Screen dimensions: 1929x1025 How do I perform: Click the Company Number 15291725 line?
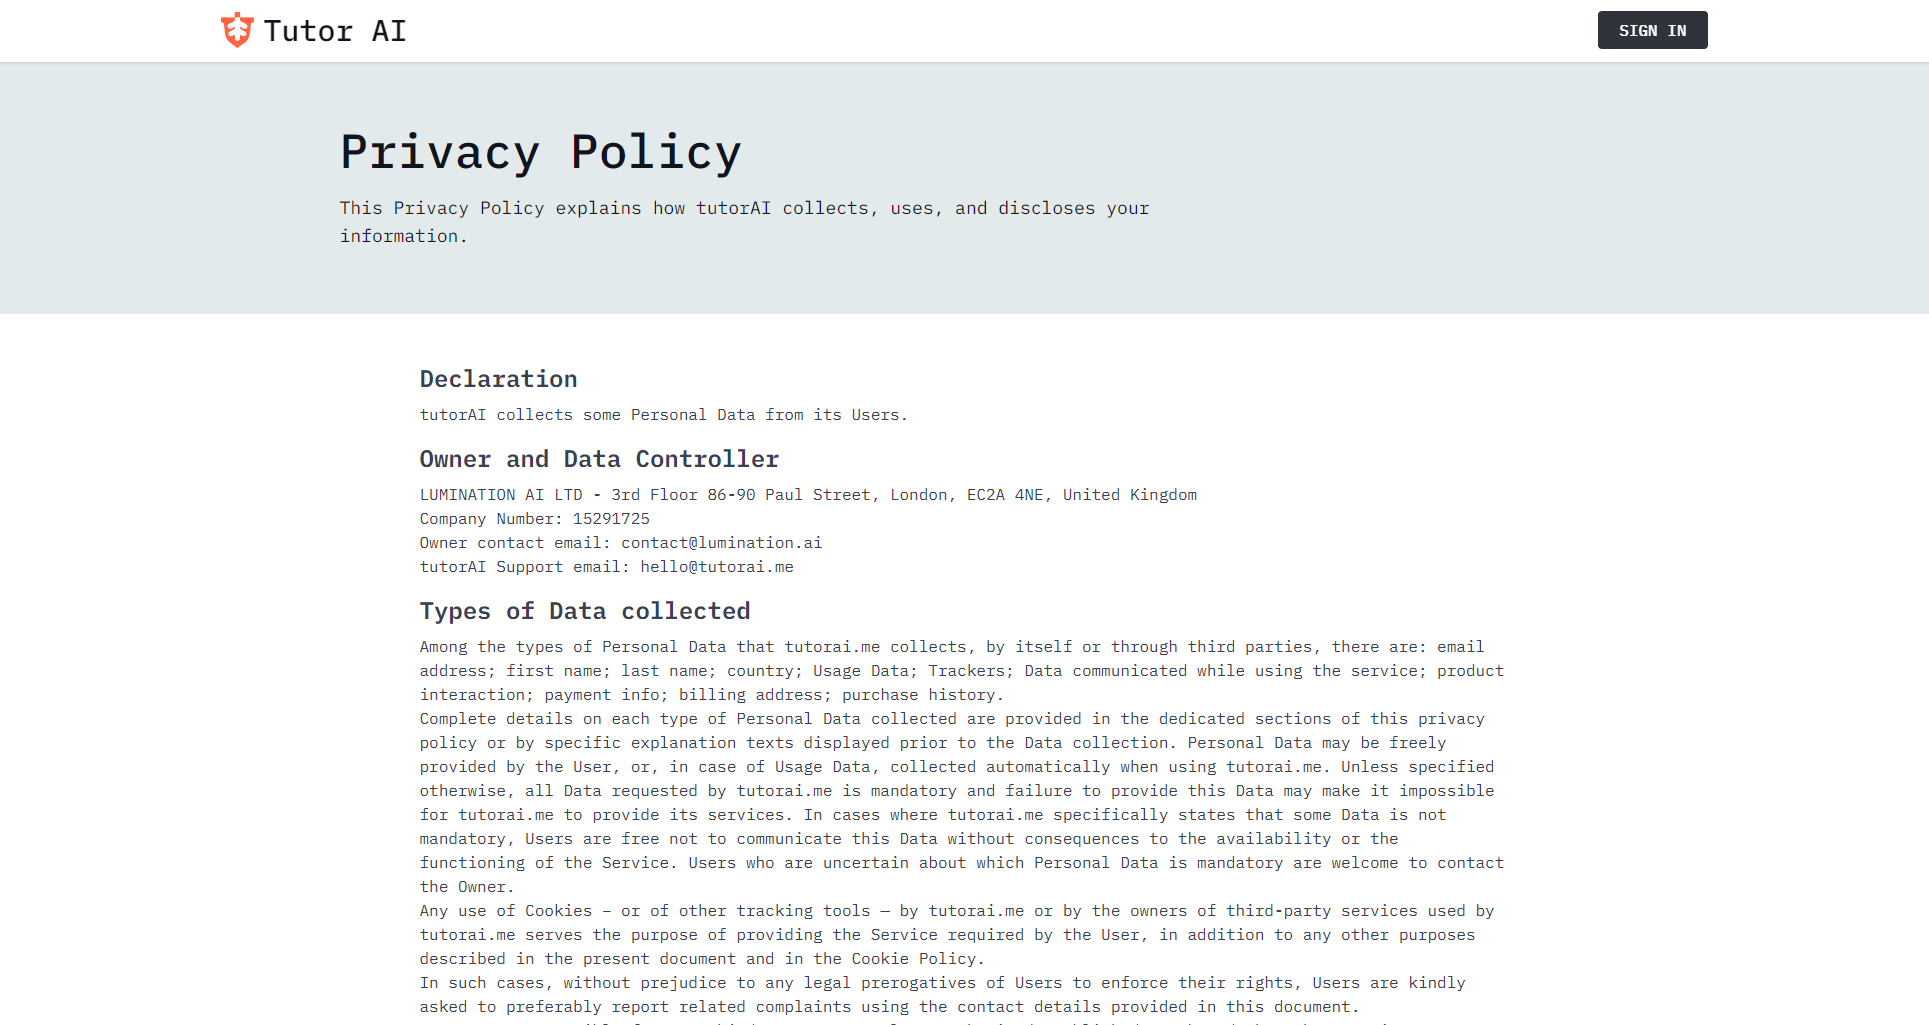pyautogui.click(x=534, y=519)
